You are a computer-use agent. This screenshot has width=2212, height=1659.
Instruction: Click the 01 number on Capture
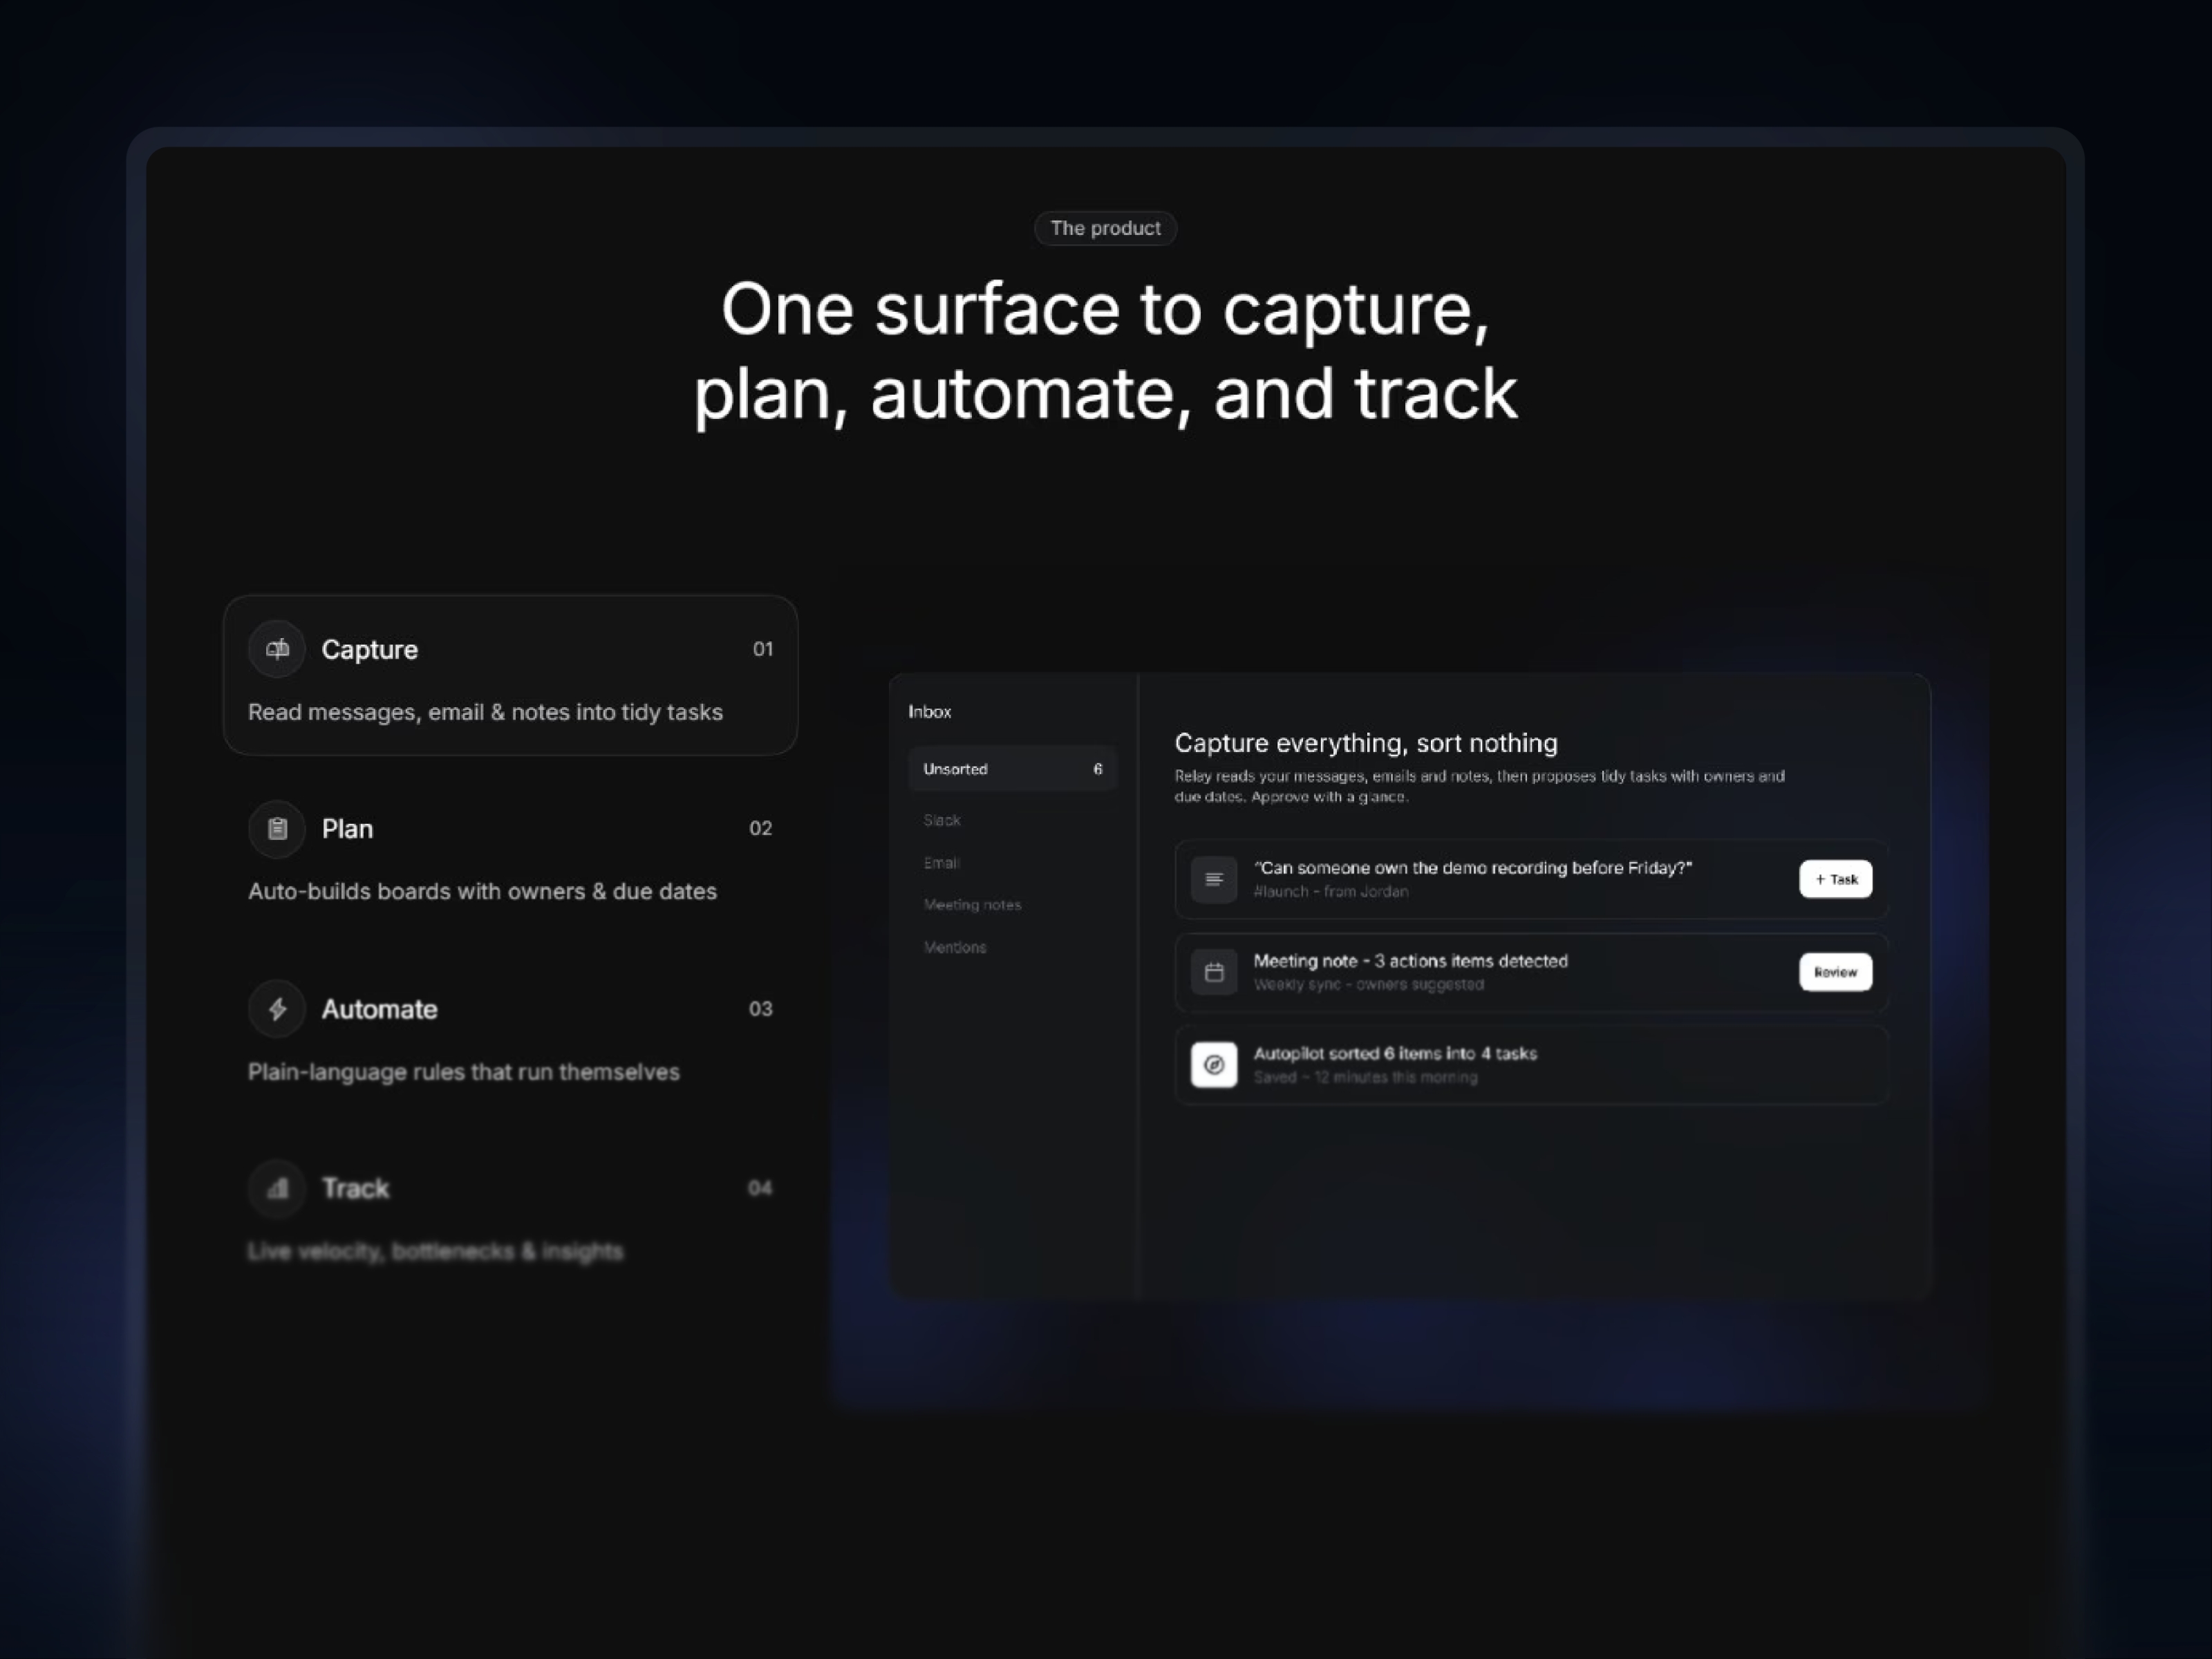[x=763, y=649]
